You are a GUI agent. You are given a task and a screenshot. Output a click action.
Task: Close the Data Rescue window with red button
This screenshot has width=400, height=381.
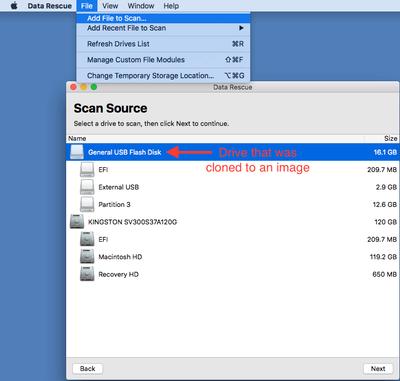pyautogui.click(x=73, y=87)
